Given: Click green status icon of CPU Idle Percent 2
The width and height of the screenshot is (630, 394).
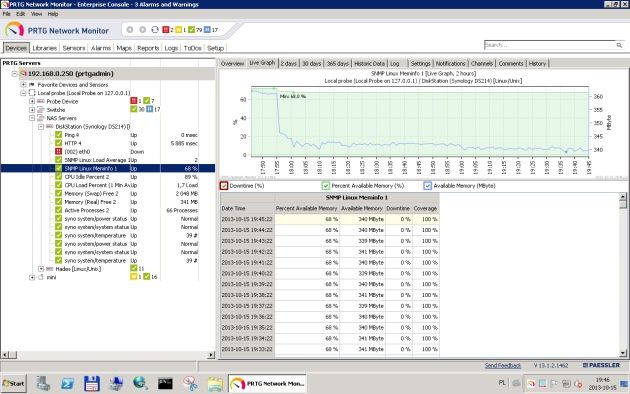Looking at the screenshot, I should point(58,177).
